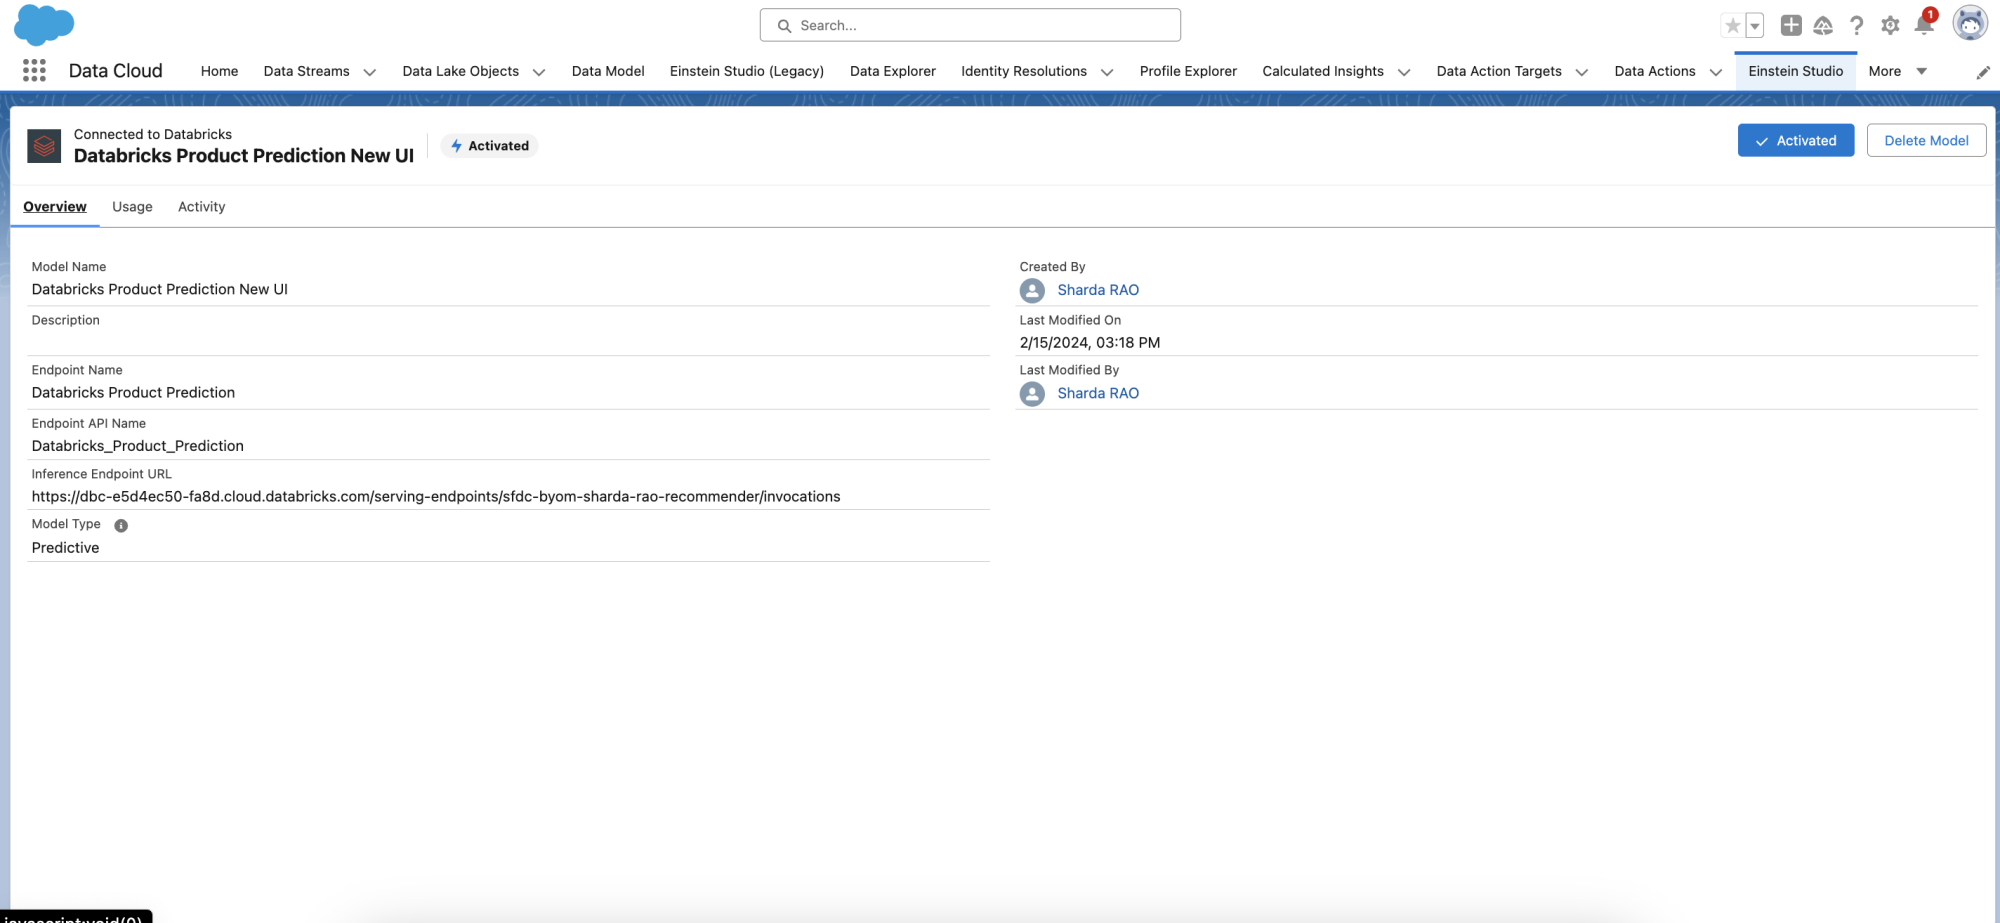
Task: Click the Predictive model type value
Action: 65,548
